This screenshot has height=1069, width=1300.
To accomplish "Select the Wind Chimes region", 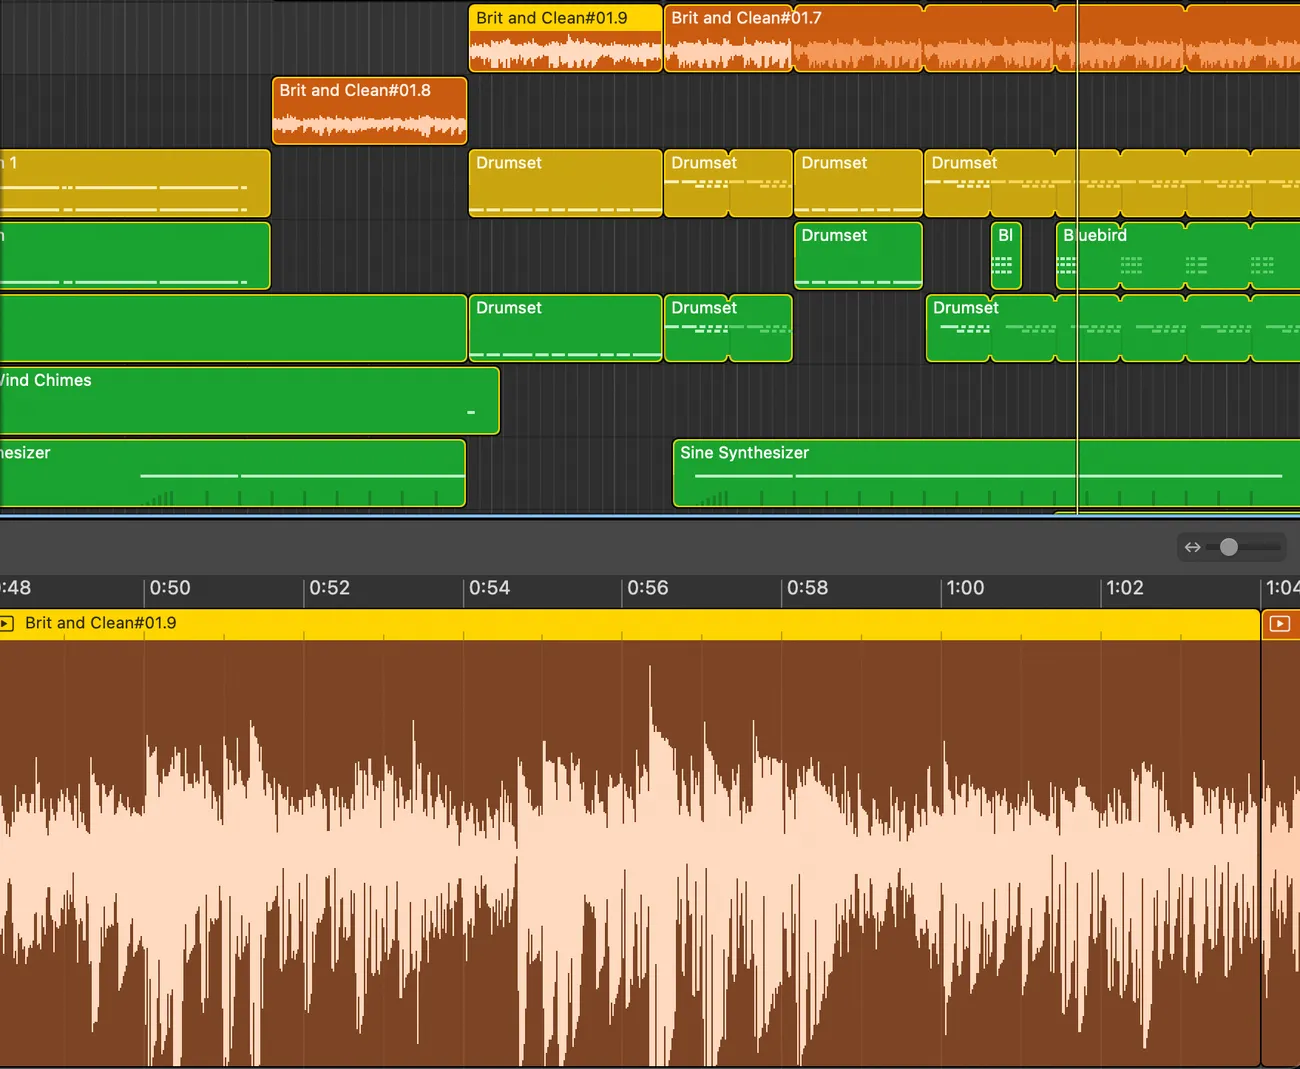I will pos(249,400).
